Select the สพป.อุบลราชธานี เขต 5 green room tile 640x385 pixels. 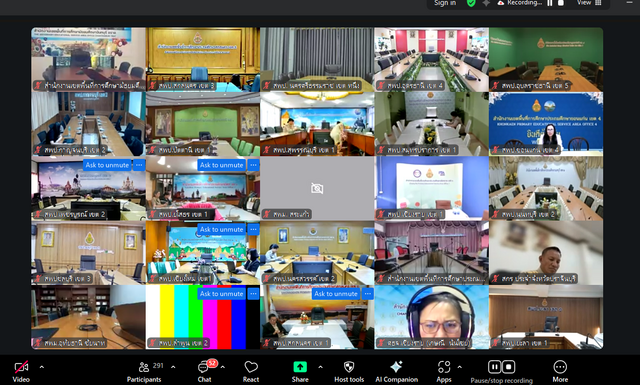[546, 60]
